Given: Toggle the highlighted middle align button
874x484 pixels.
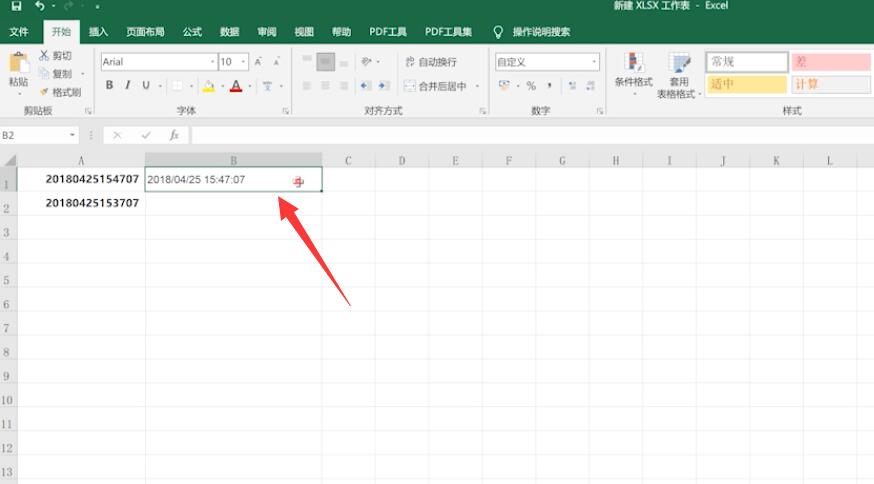Looking at the screenshot, I should [326, 61].
